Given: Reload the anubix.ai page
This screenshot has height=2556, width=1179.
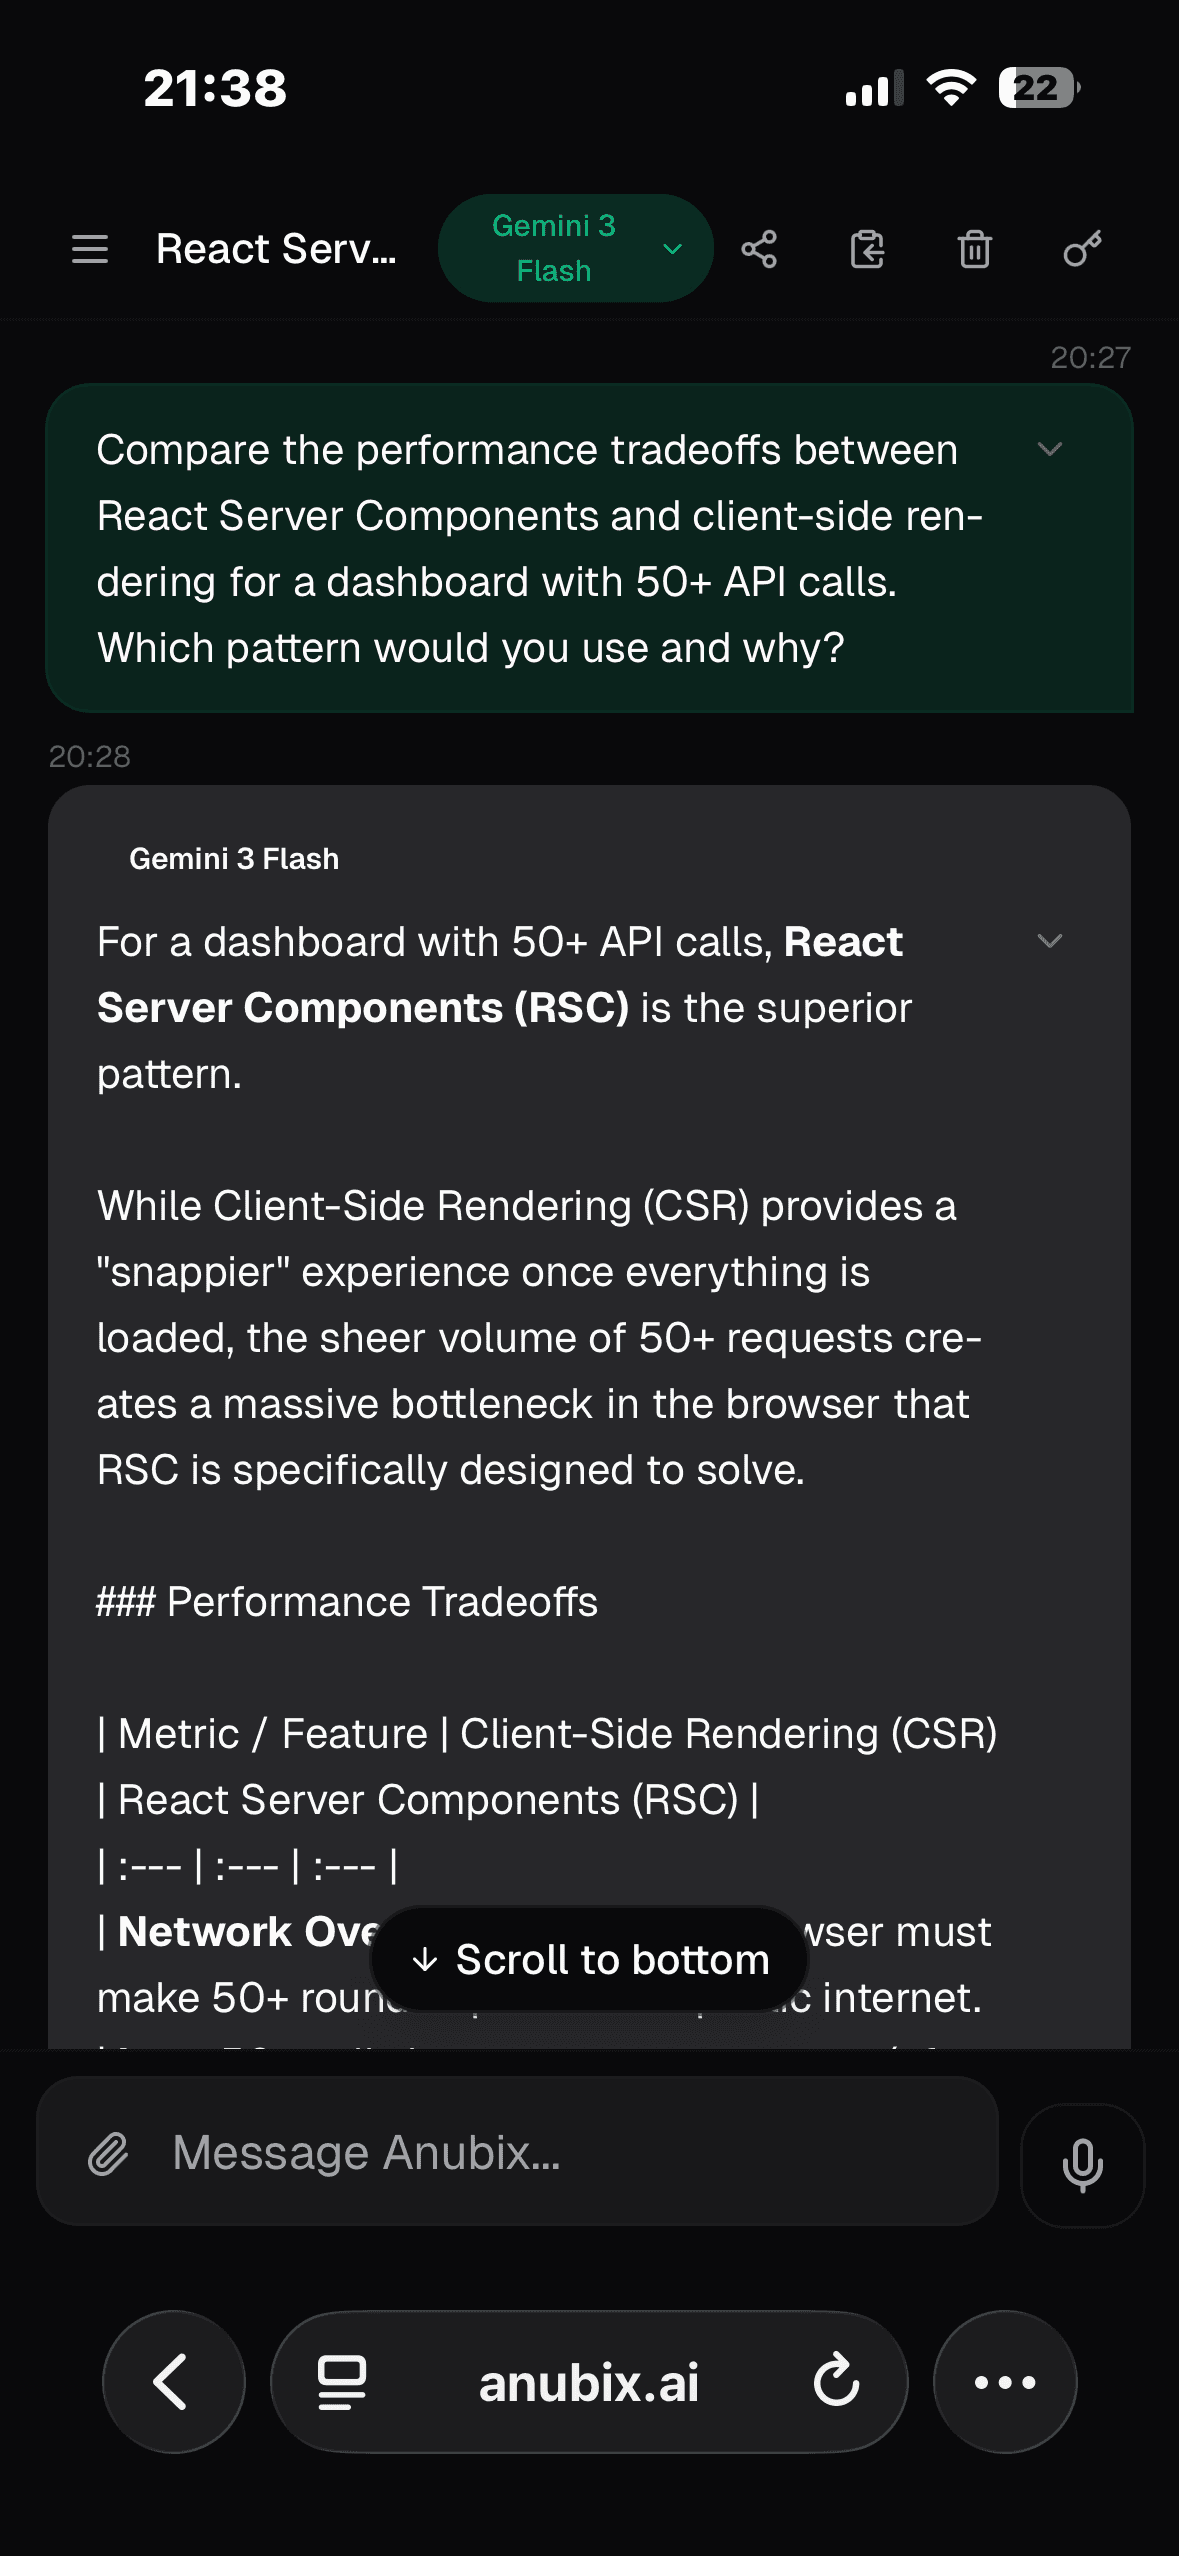Looking at the screenshot, I should (838, 2381).
